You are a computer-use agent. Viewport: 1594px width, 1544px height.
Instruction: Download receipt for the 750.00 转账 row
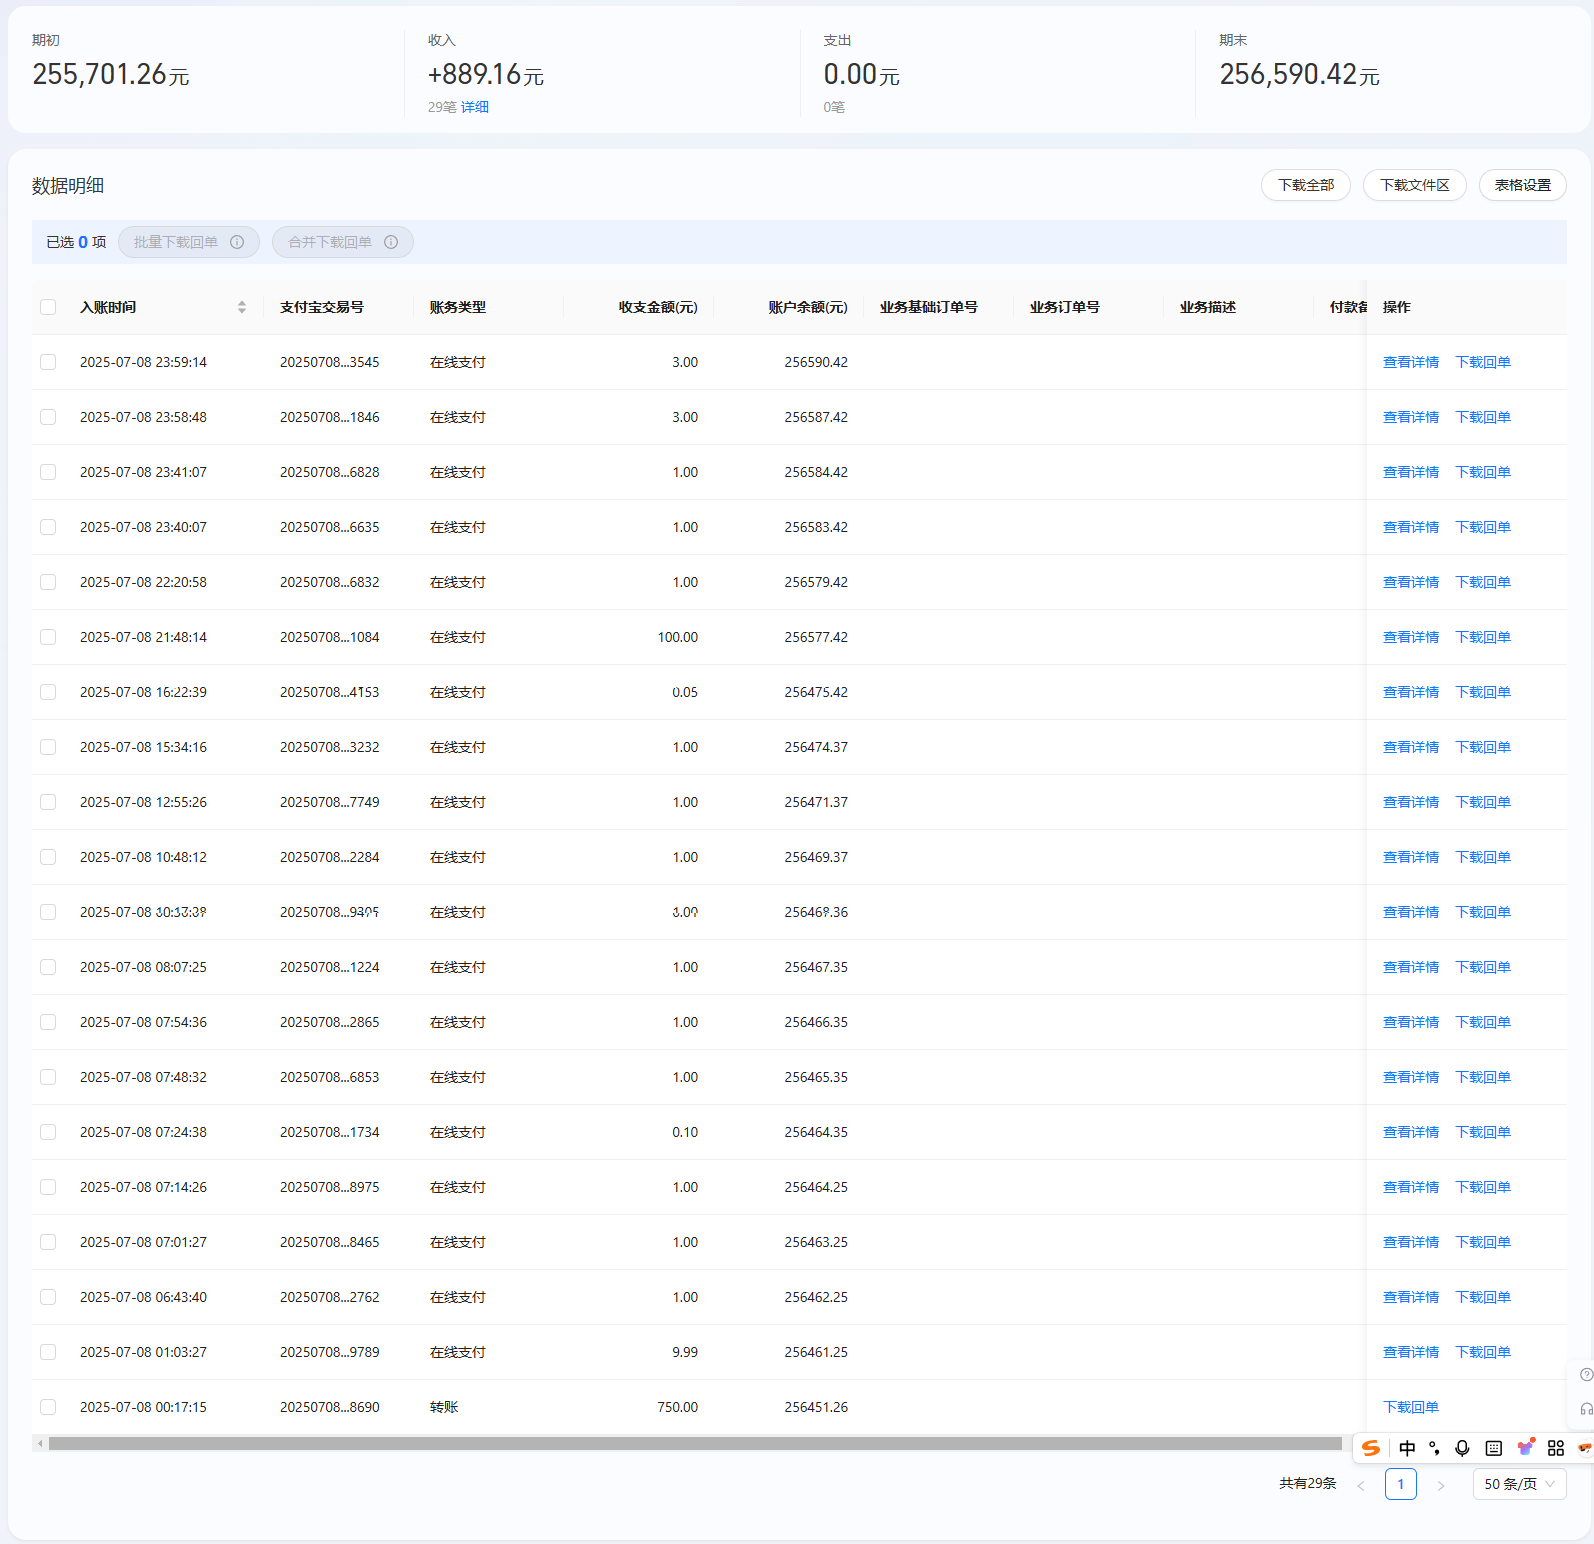(x=1410, y=1407)
